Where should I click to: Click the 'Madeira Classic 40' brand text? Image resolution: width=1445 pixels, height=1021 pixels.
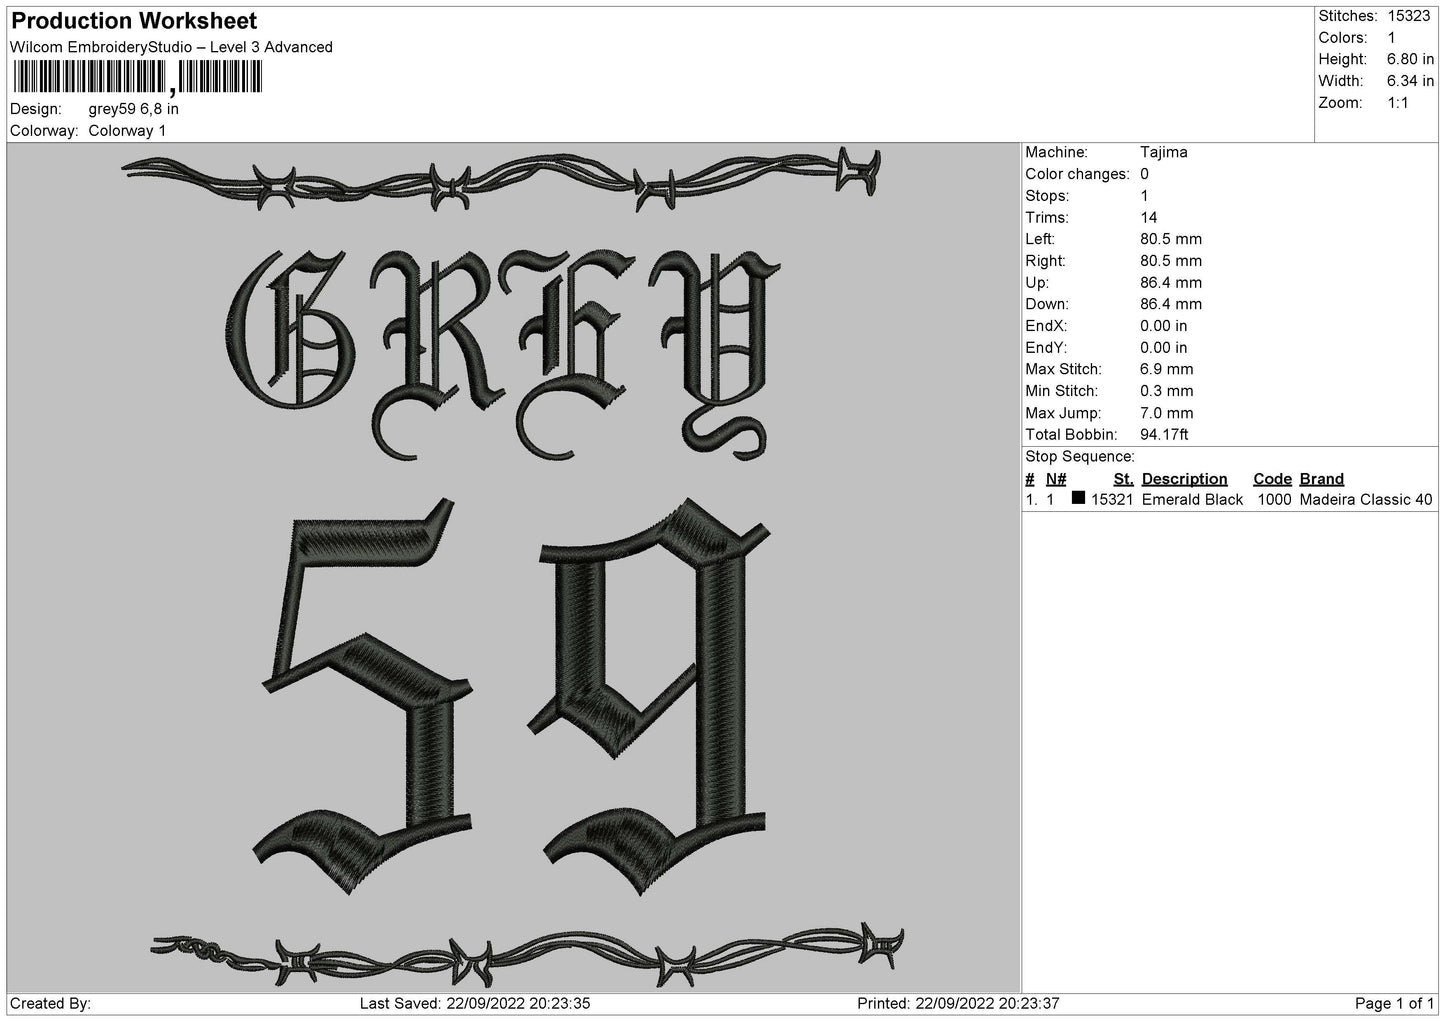pos(1366,500)
